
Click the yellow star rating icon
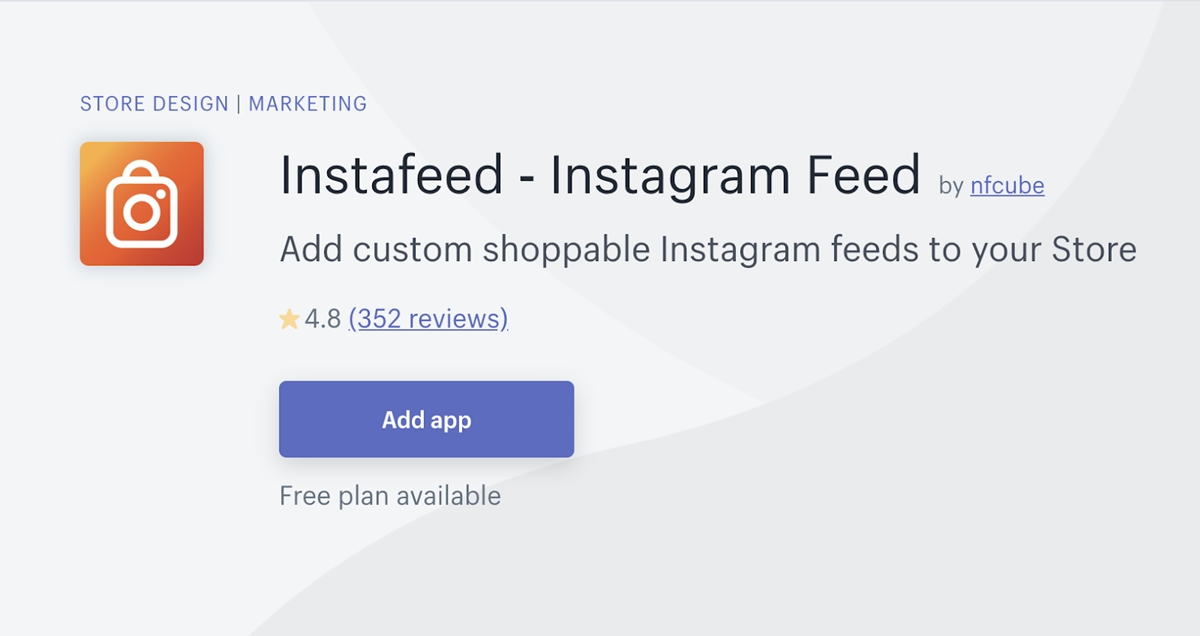point(289,320)
